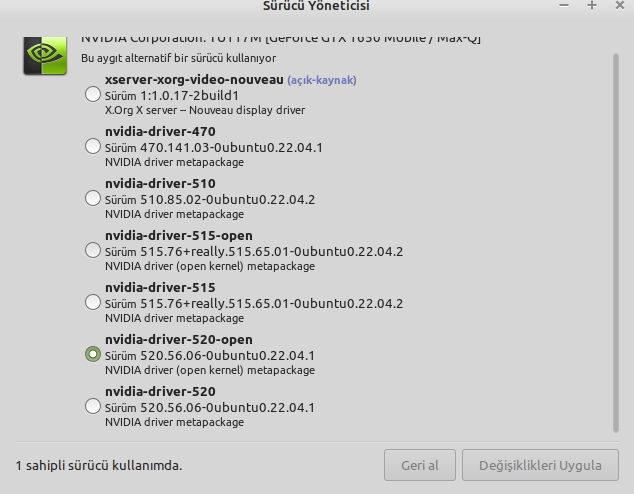Screen dimensions: 634x494
Task: Click the açık-kaynak label next to nouveau
Action: [x=322, y=80]
